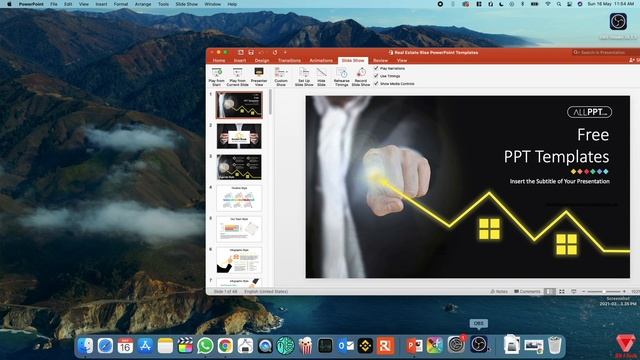The width and height of the screenshot is (640, 360).
Task: Open the App Store from the Dock
Action: coord(145,346)
